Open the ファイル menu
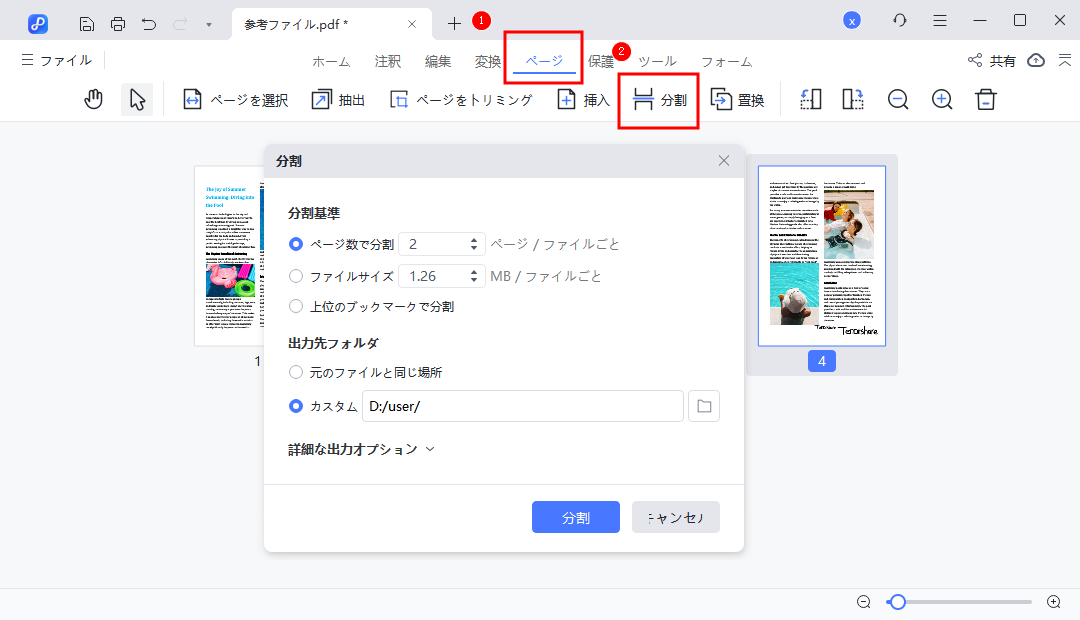Image resolution: width=1080 pixels, height=620 pixels. tap(57, 60)
